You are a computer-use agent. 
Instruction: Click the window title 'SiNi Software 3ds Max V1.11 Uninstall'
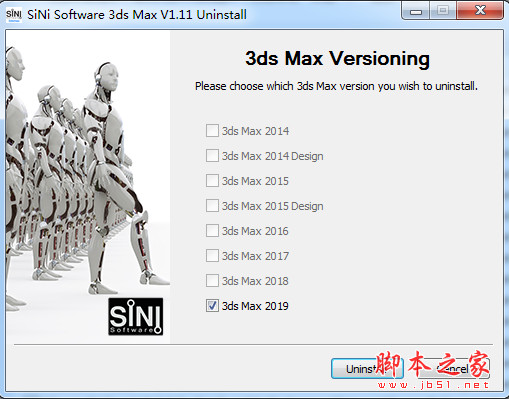click(137, 15)
